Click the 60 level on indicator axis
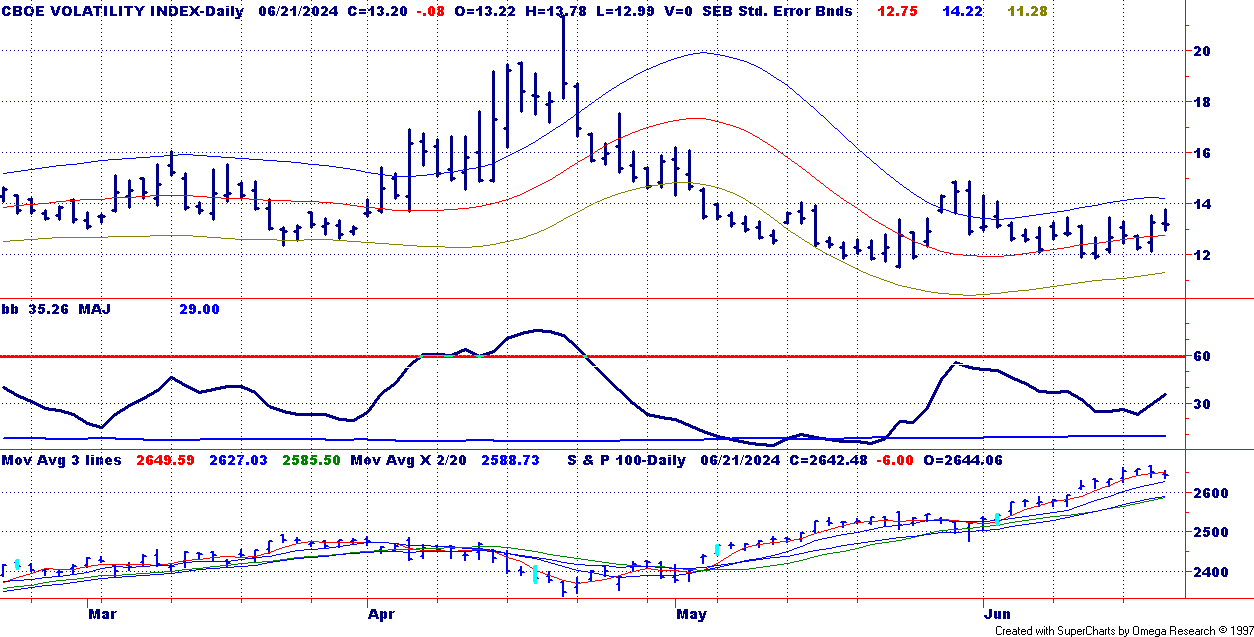The height and width of the screenshot is (637, 1254). click(1202, 357)
